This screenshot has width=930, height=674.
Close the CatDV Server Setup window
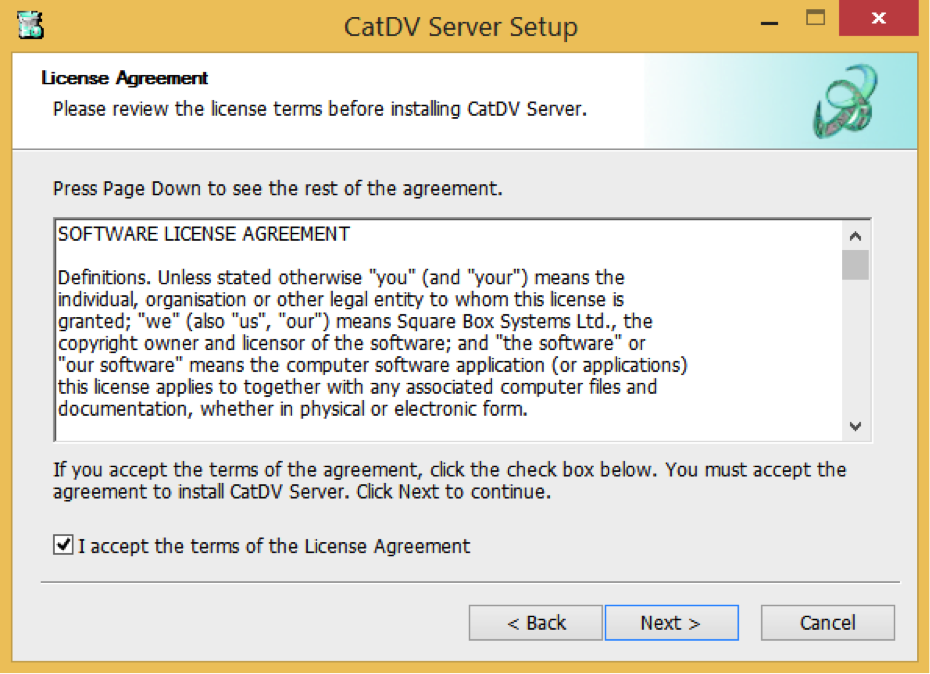pyautogui.click(x=879, y=19)
